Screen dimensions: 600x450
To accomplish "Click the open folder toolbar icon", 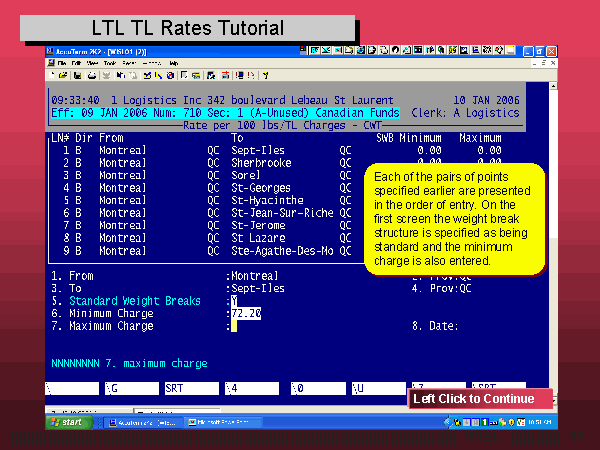I will 64,75.
